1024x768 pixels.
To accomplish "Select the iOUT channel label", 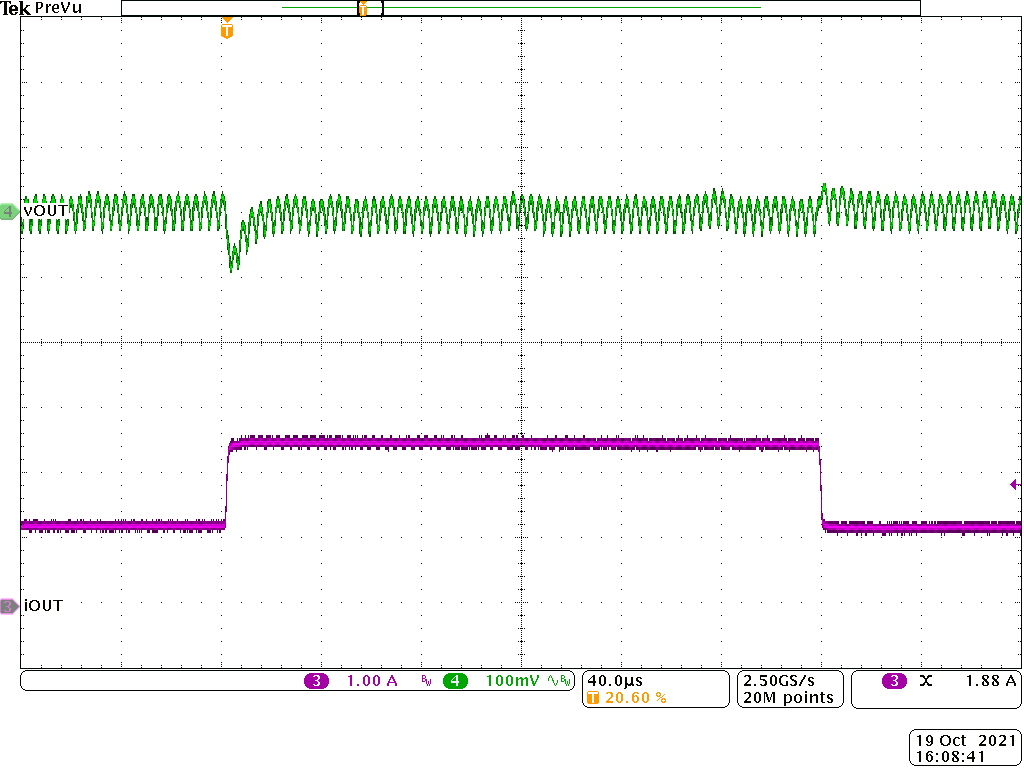I will point(44,605).
